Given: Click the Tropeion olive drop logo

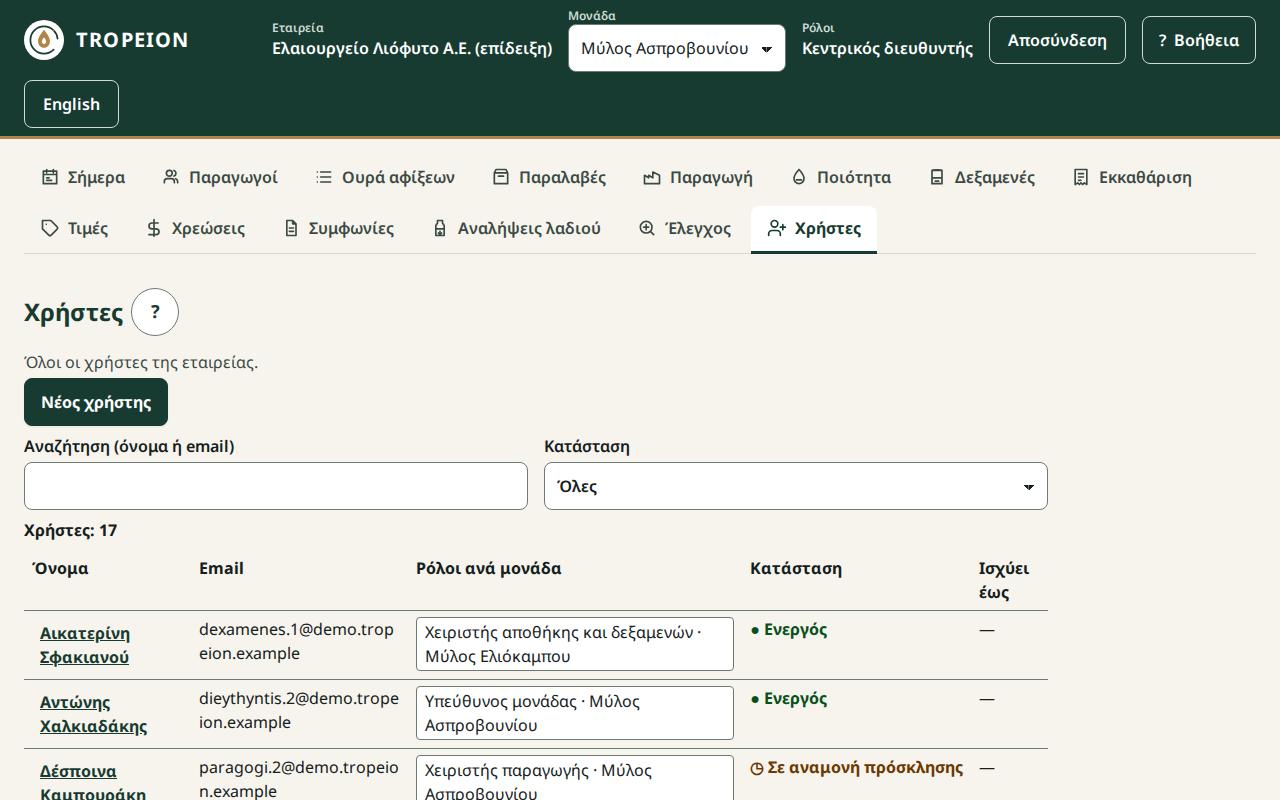Looking at the screenshot, I should 44,40.
